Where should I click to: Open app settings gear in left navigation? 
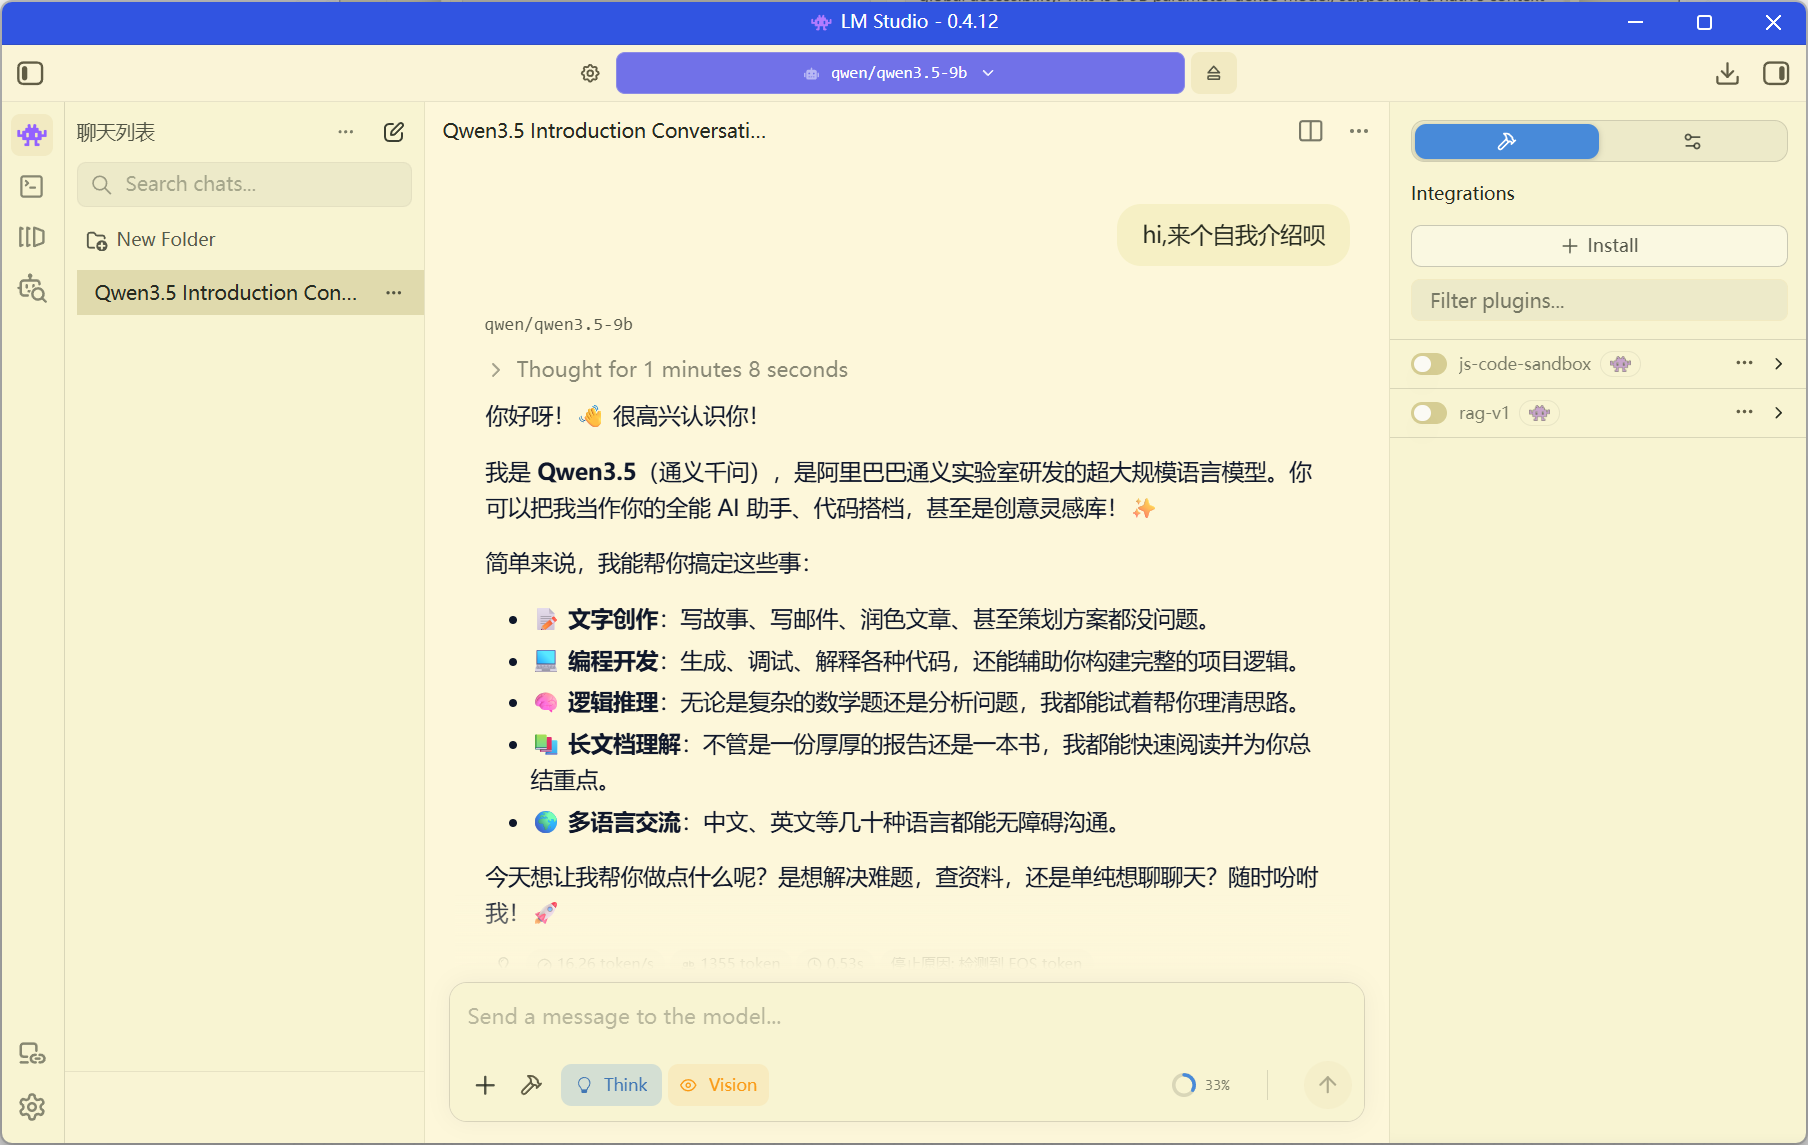[x=32, y=1107]
